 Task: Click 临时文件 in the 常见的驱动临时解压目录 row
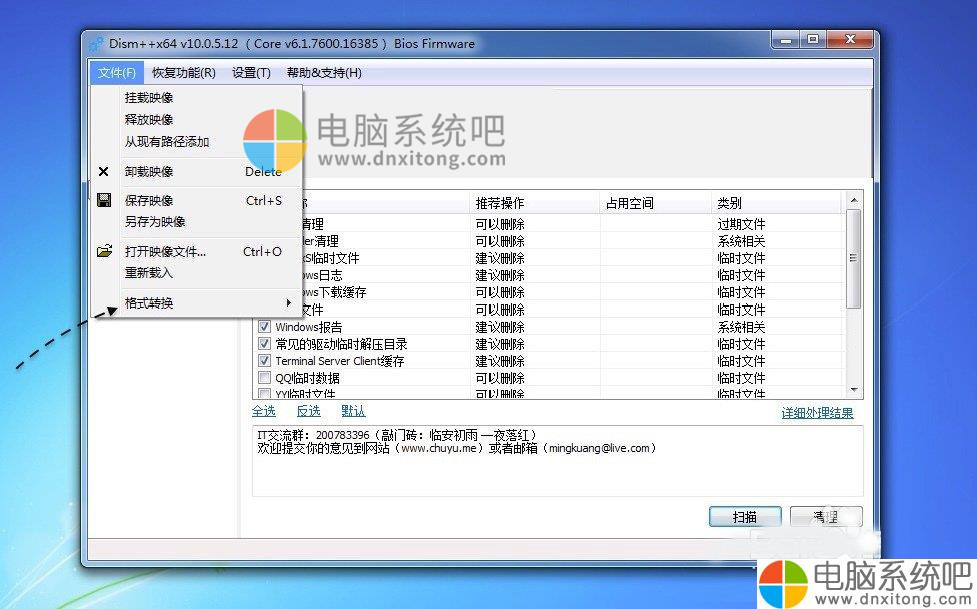[x=741, y=344]
